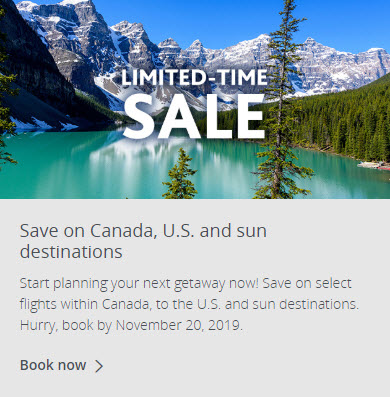Click the dense forest on the right hillside
The width and height of the screenshot is (390, 397).
[343, 123]
